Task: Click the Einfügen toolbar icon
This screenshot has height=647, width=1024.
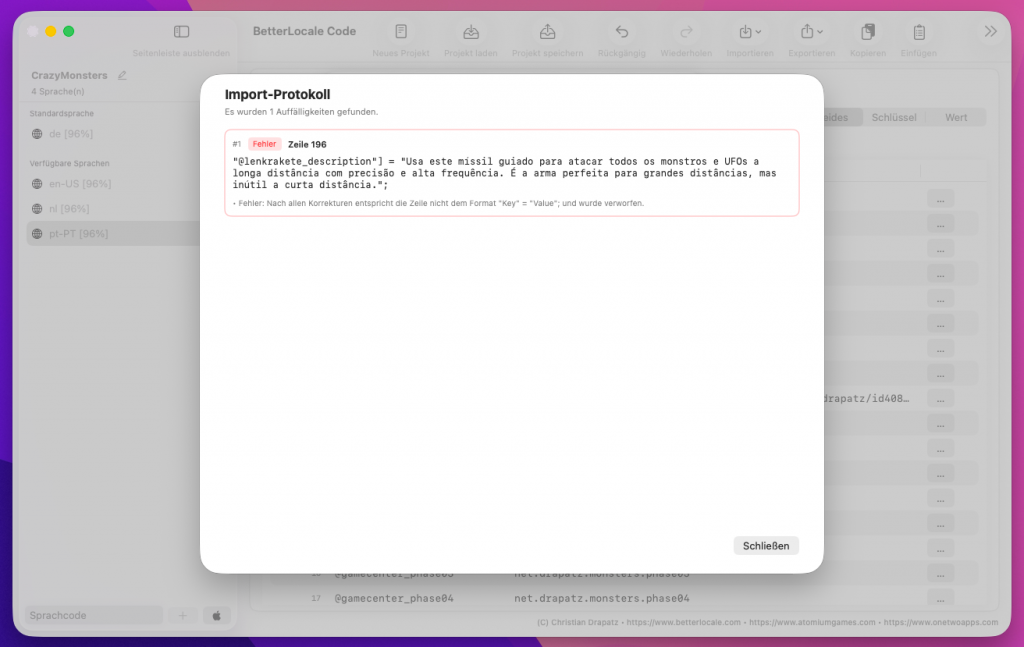Action: tap(919, 32)
